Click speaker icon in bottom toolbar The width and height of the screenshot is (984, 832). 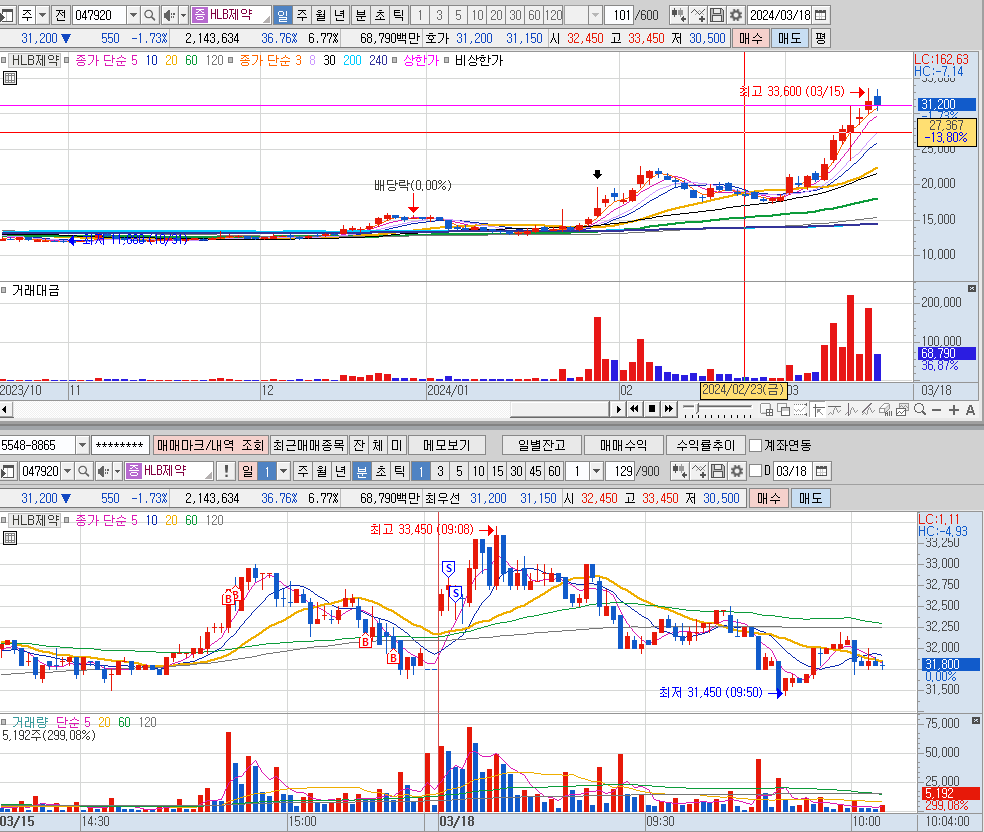(103, 471)
